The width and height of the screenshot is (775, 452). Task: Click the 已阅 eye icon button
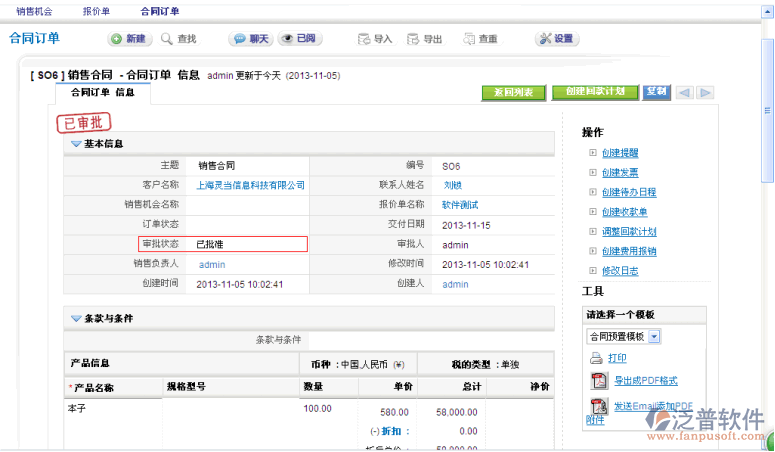click(x=299, y=39)
